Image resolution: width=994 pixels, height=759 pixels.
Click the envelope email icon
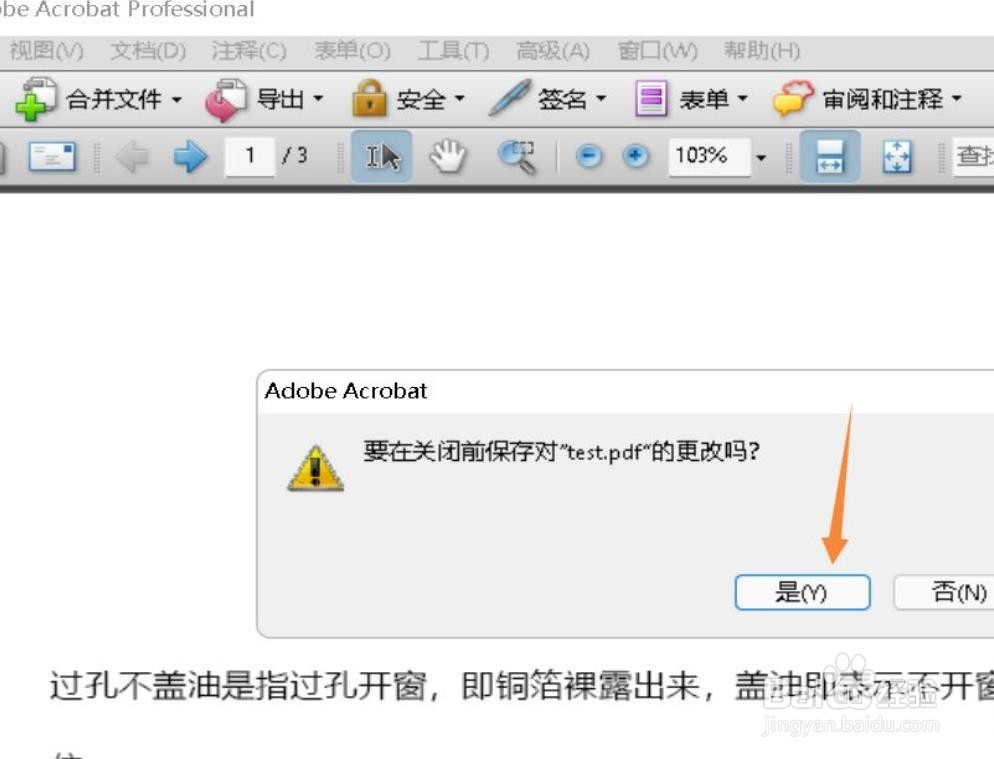pos(52,156)
